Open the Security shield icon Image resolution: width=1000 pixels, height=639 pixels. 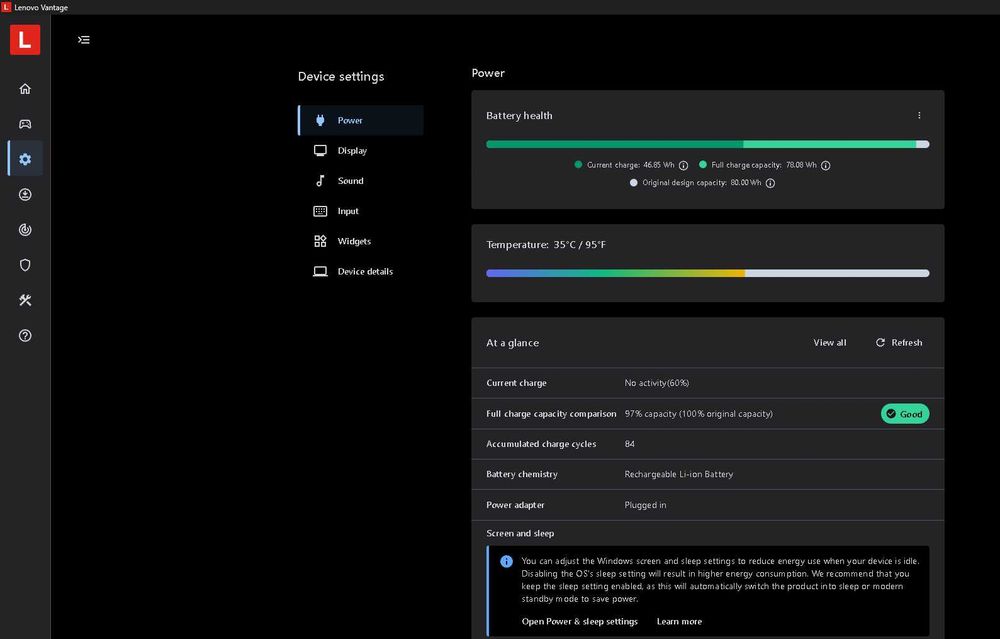tap(25, 265)
